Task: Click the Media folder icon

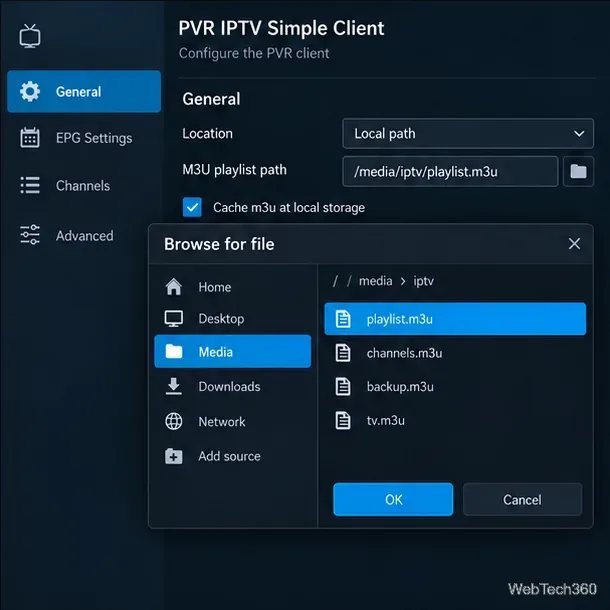Action: [174, 351]
